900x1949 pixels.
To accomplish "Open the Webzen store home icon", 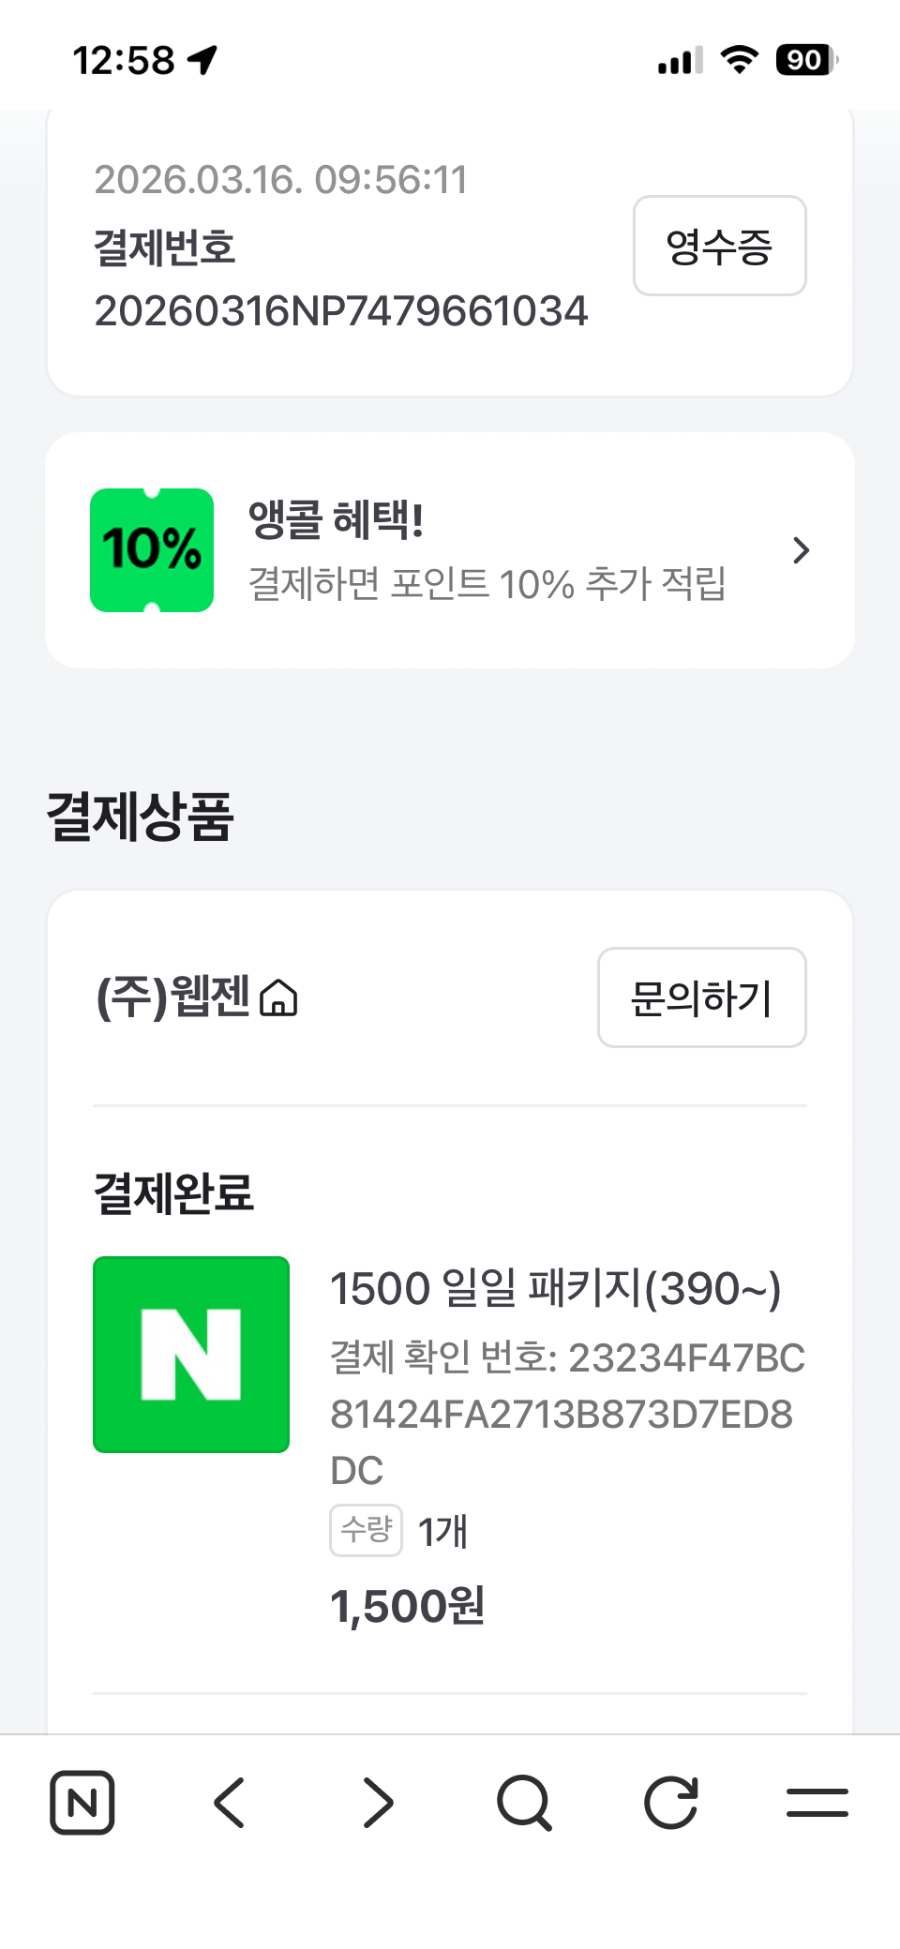I will pyautogui.click(x=279, y=998).
